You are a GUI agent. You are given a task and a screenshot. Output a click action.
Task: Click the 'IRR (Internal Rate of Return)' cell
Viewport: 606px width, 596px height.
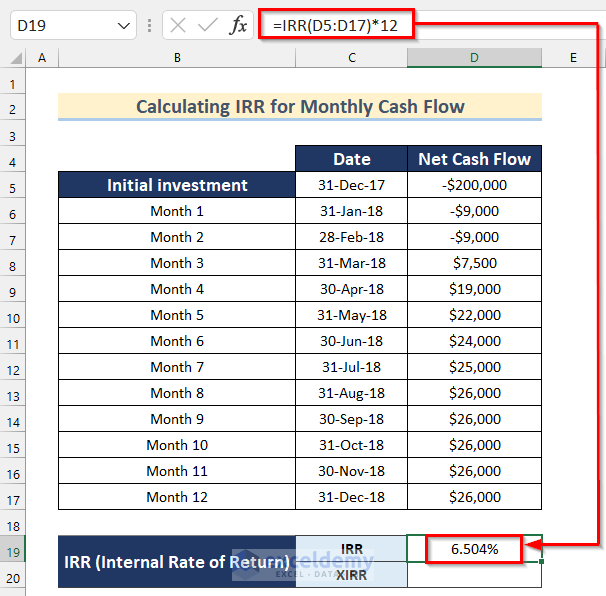[177, 562]
